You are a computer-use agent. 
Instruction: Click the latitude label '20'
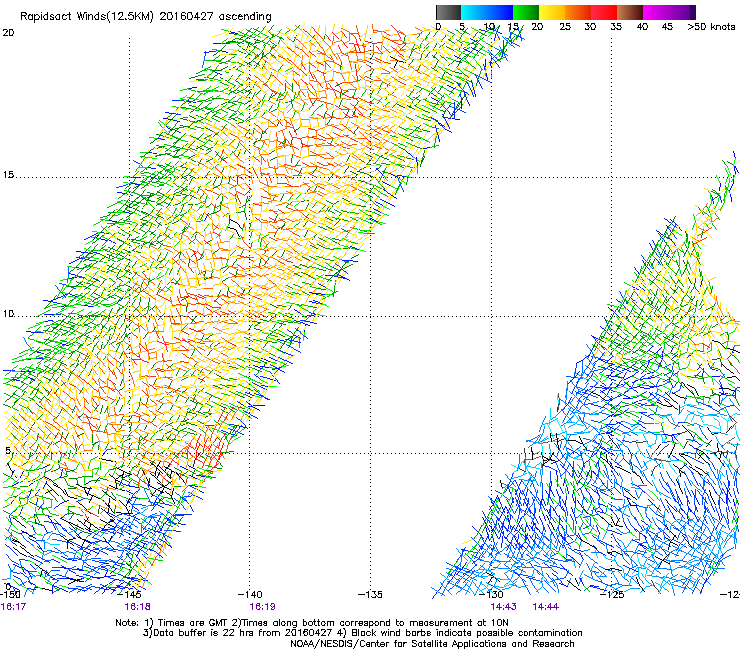(x=8, y=33)
